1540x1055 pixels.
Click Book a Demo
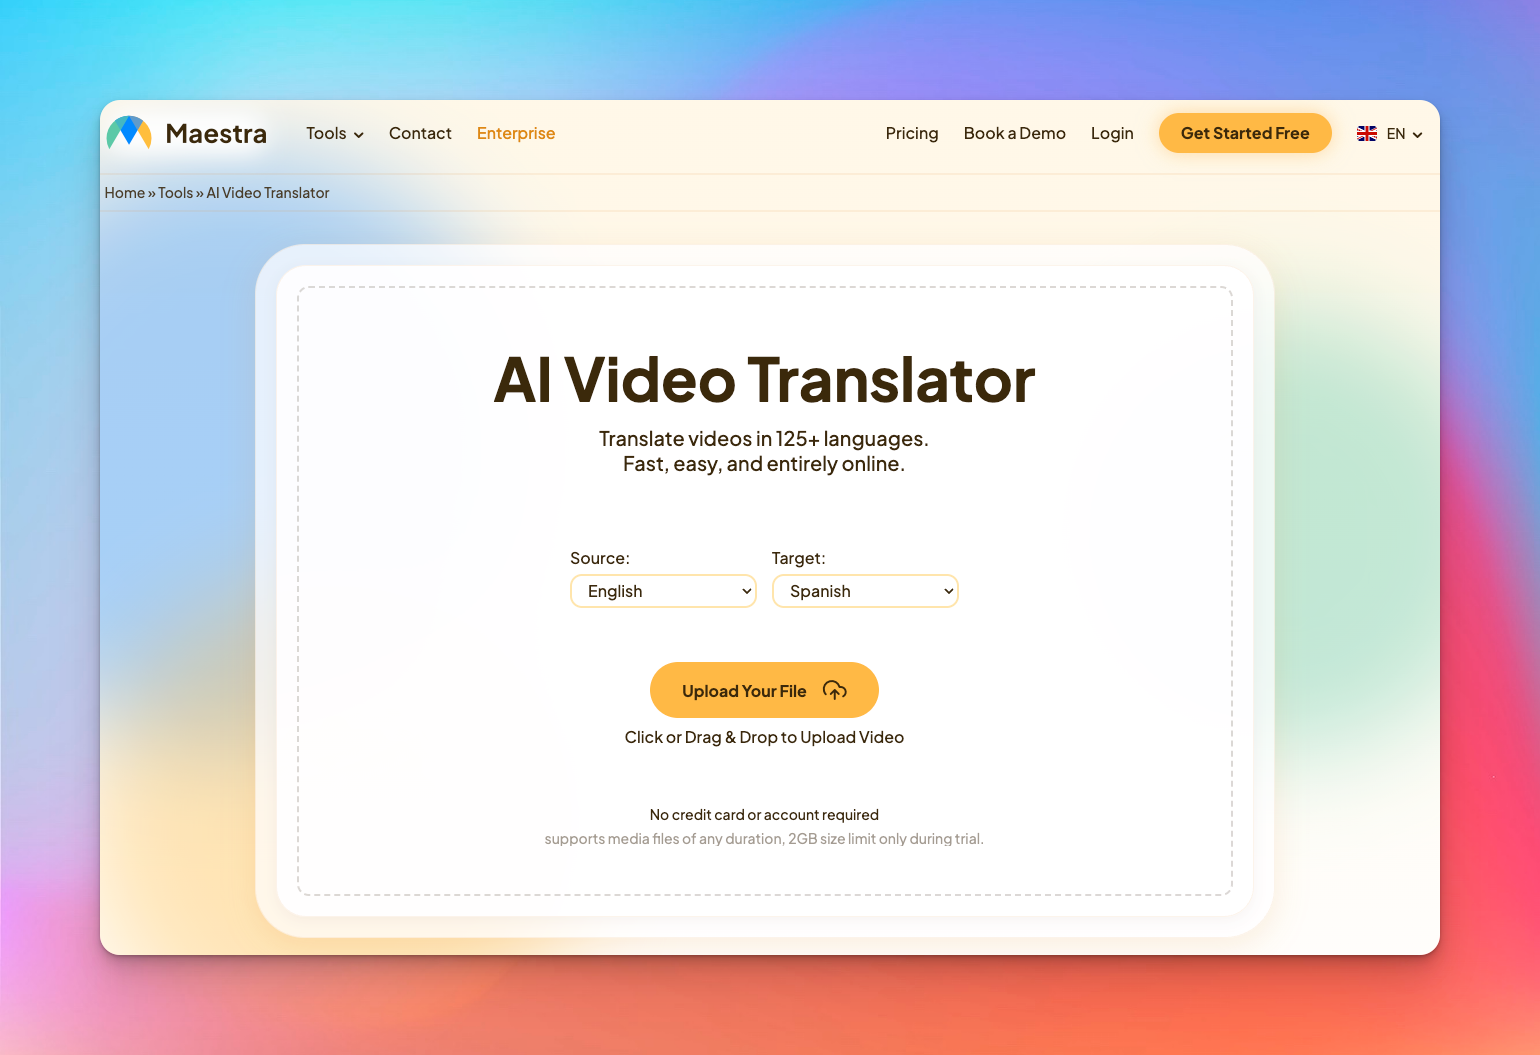coord(1014,134)
